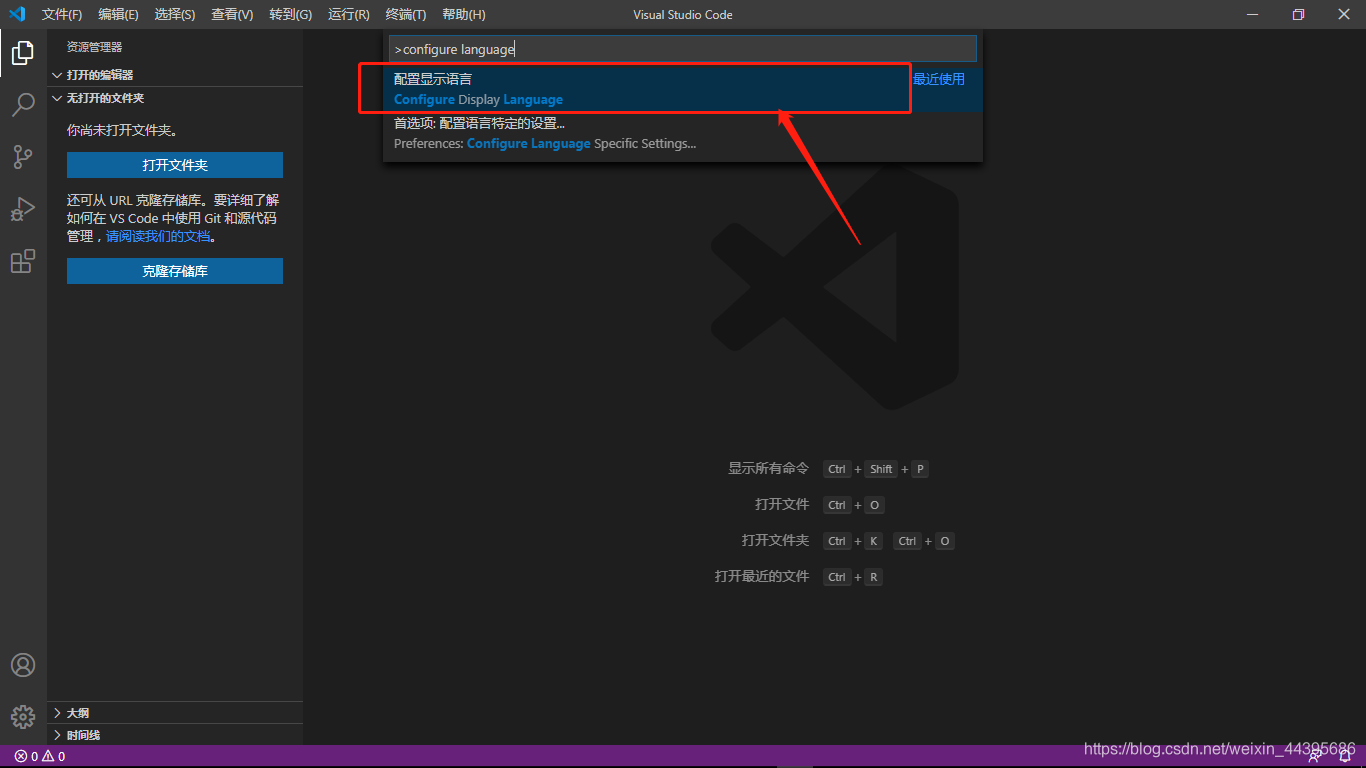Open the 编辑(E) menu
1366x768 pixels.
point(118,14)
